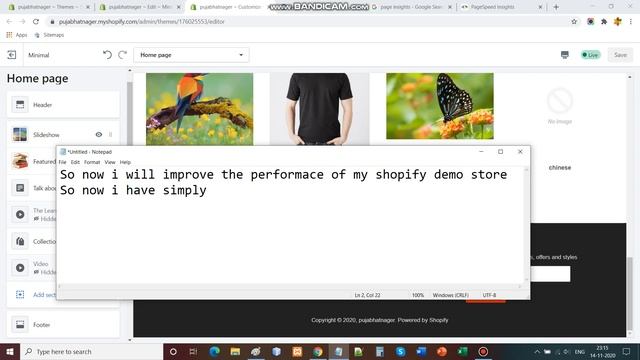Open Skype from the taskbar
The image size is (640, 360).
[x=400, y=351]
